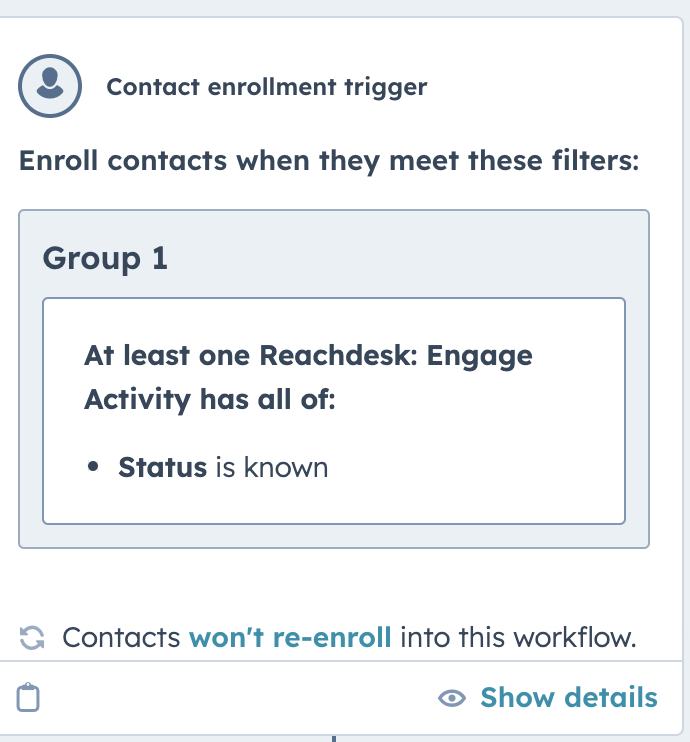Click the gray area right of Group 1 heading
Viewport: 690px width, 742px height.
click(x=407, y=258)
